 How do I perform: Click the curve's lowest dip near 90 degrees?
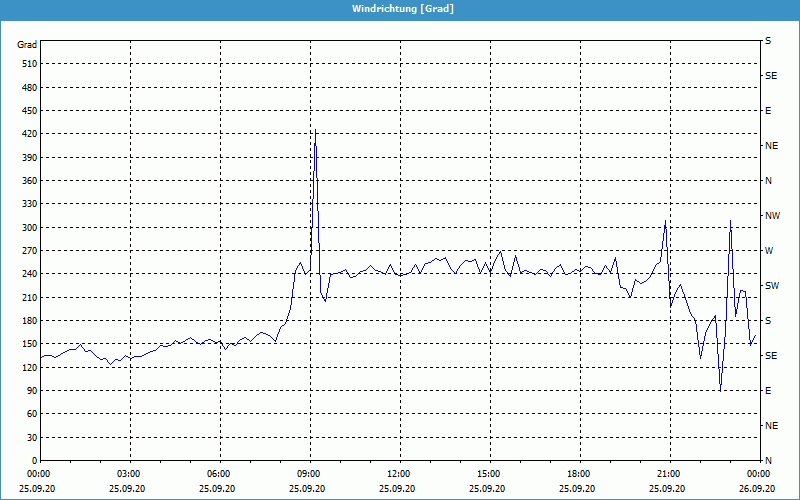tap(720, 390)
